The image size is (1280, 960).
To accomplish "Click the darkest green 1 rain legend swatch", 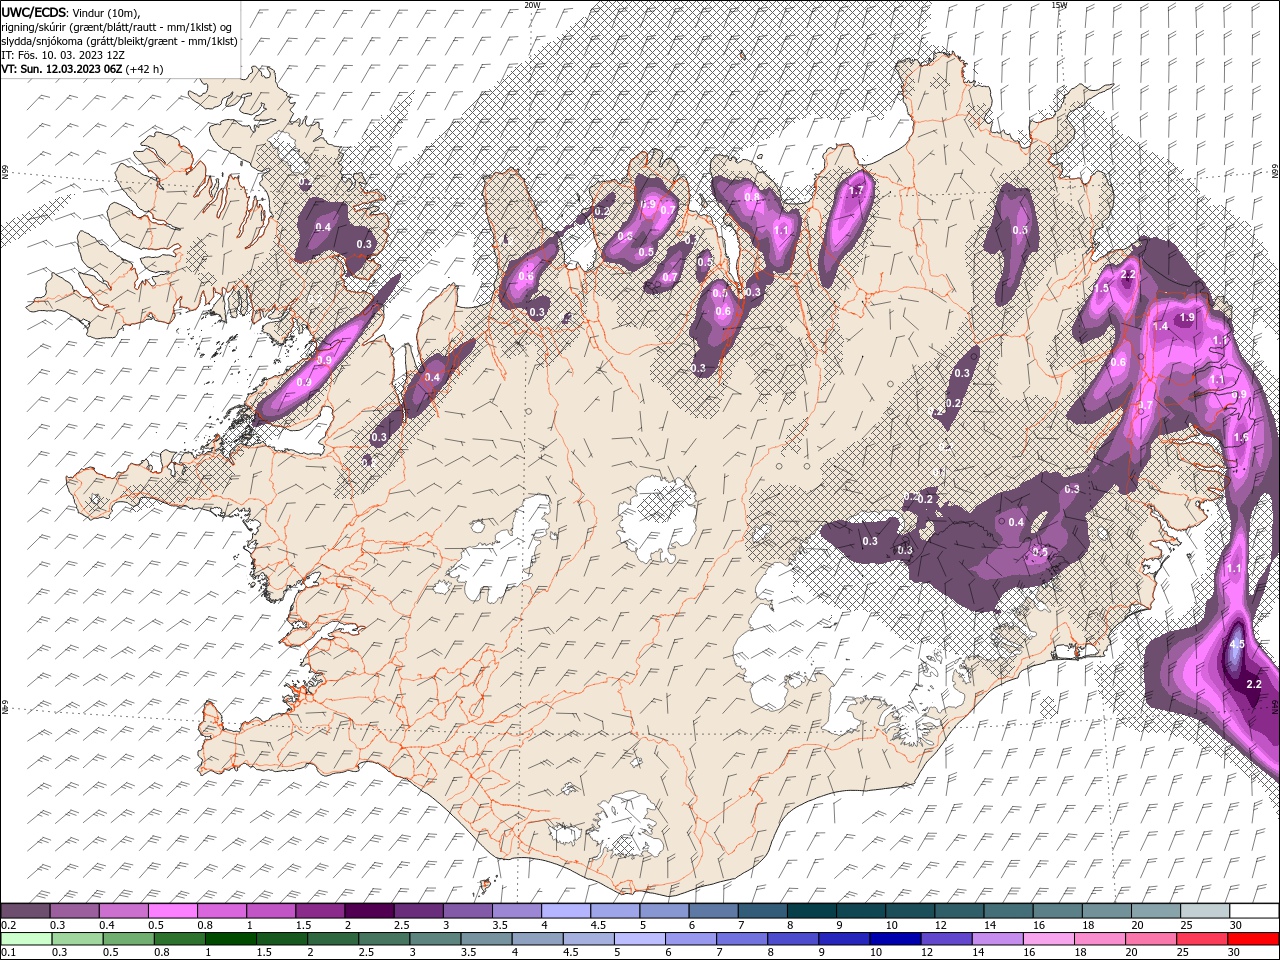I will 231,939.
